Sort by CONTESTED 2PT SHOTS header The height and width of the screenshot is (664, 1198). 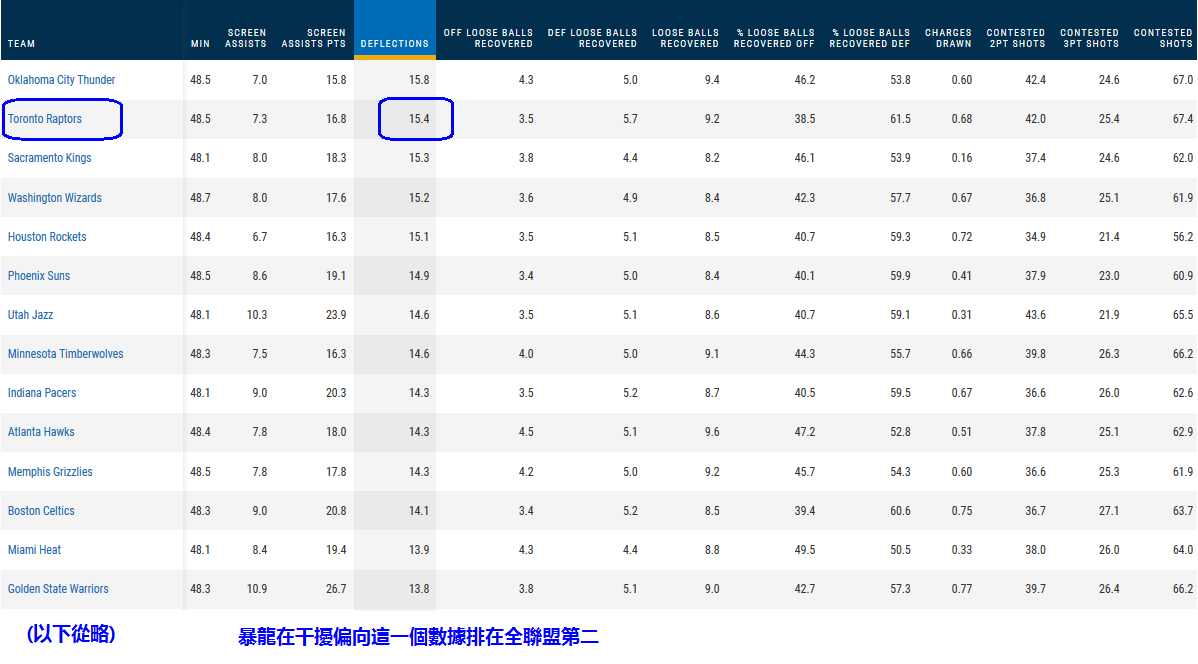click(1015, 38)
